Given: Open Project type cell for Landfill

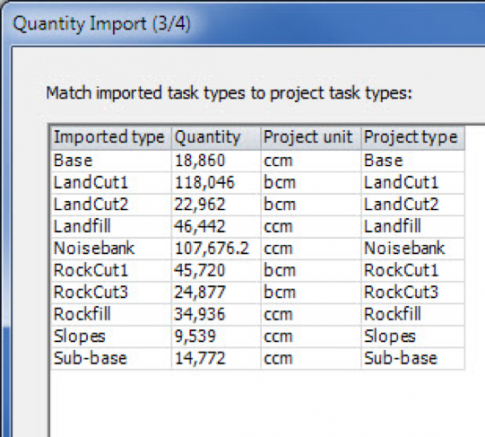Looking at the screenshot, I should coord(413,226).
